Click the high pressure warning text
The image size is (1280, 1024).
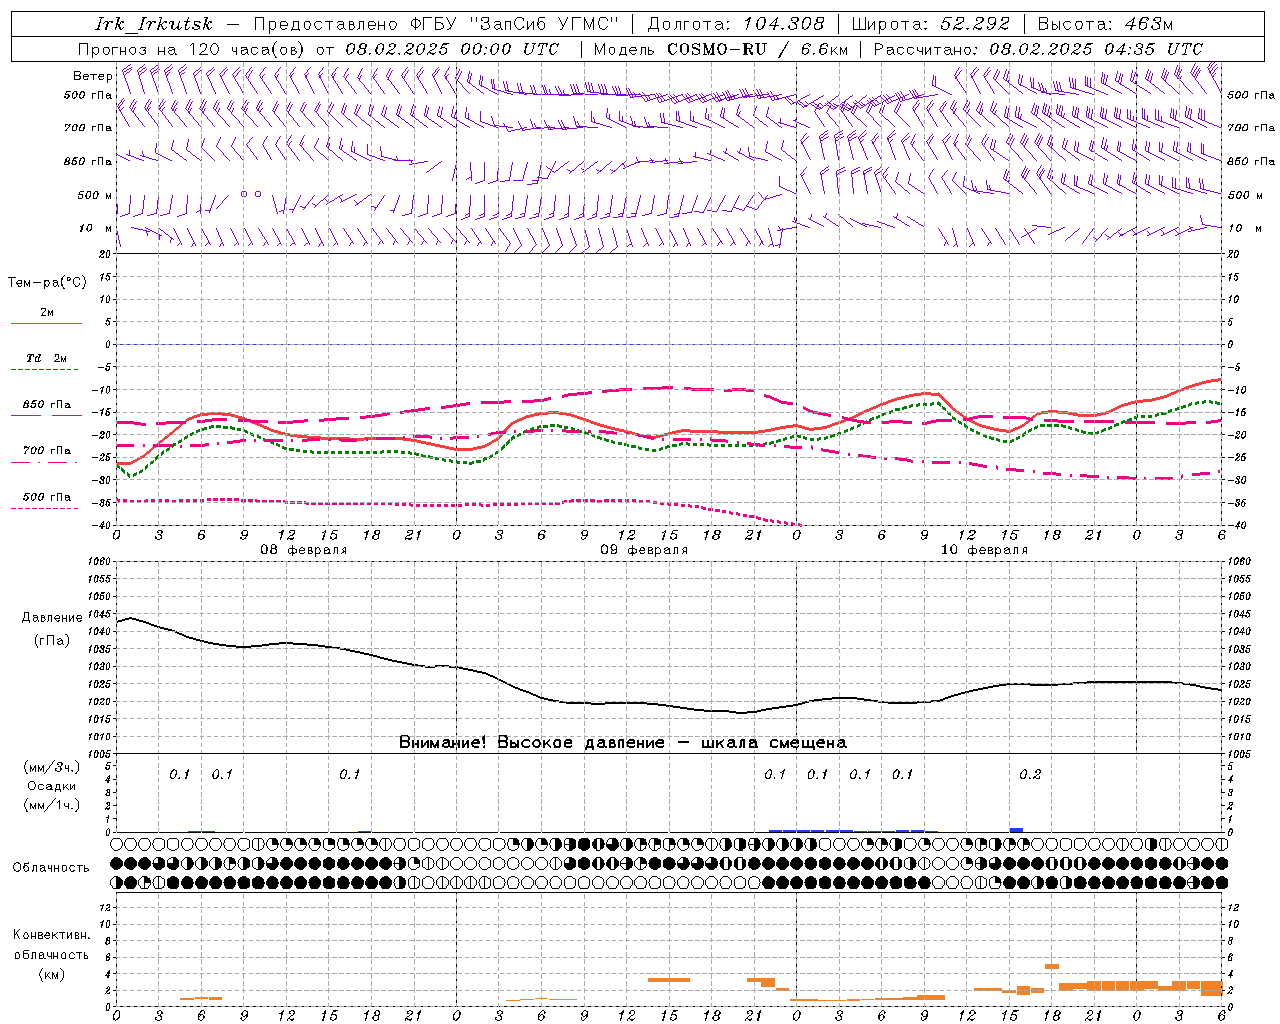623,743
